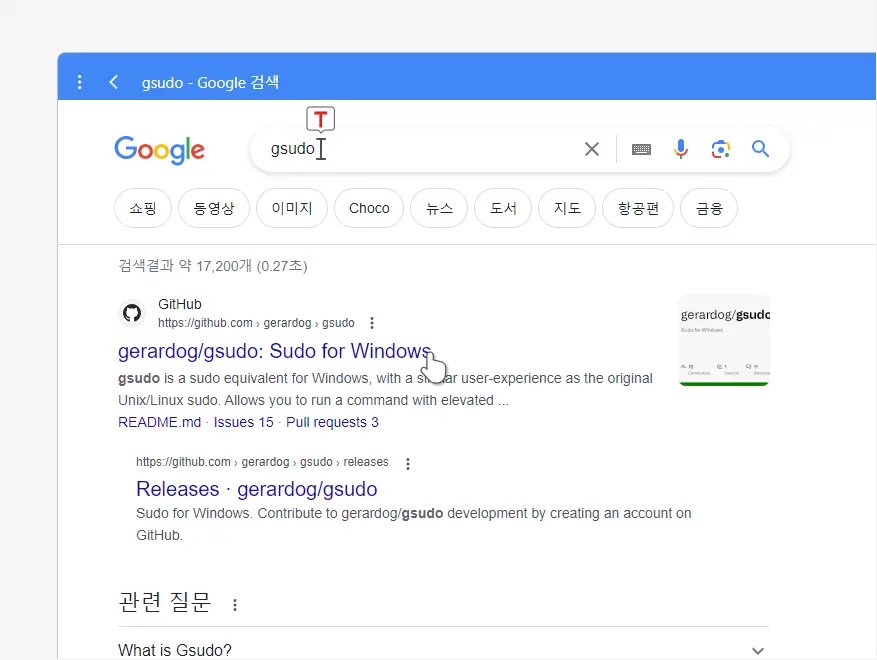Click the GitHub favicon beside the first result
The image size is (877, 660).
pyautogui.click(x=132, y=313)
